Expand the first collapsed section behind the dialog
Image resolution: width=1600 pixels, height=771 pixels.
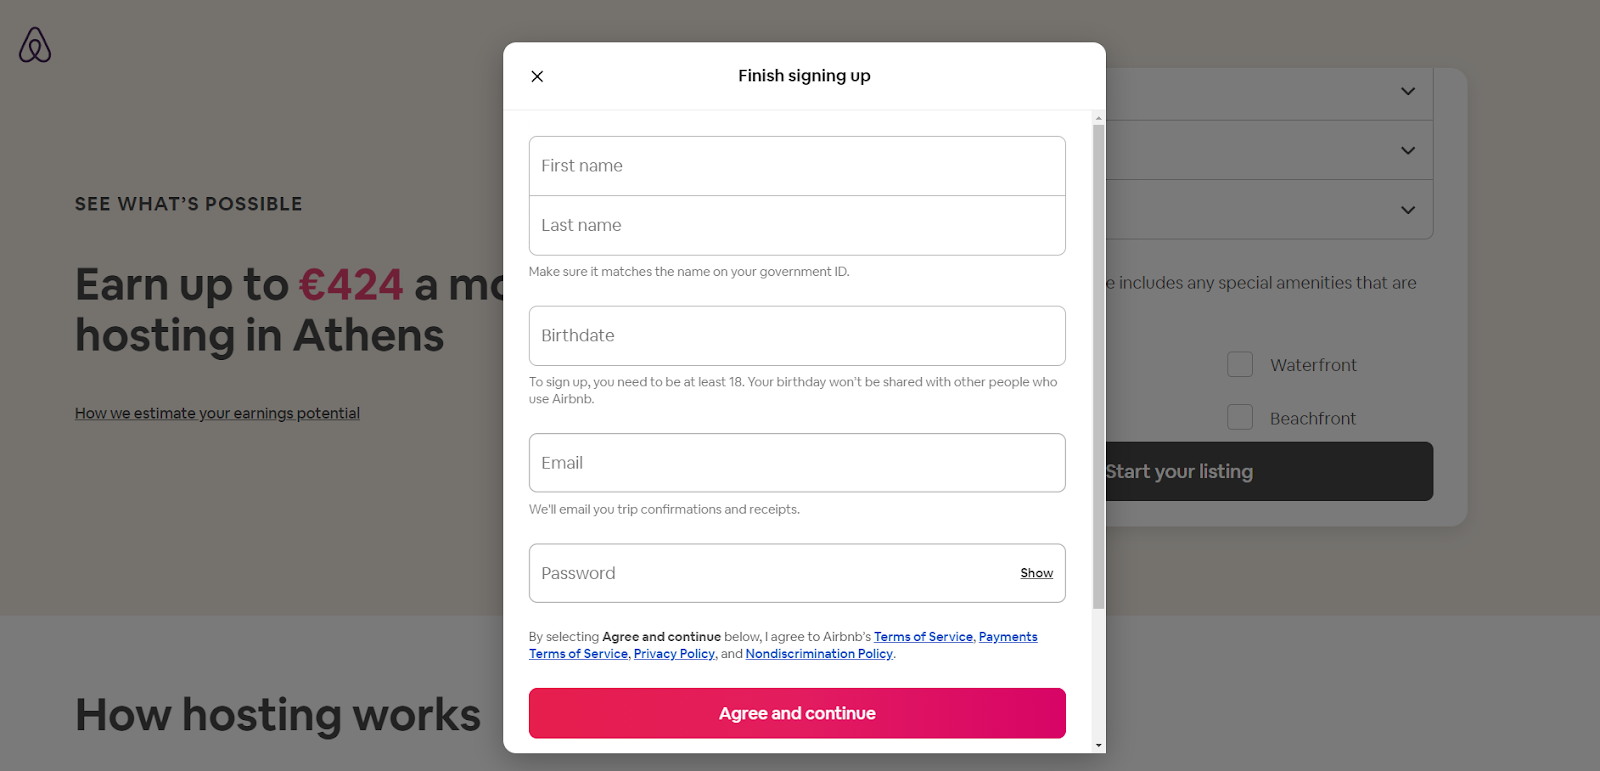click(x=1406, y=91)
